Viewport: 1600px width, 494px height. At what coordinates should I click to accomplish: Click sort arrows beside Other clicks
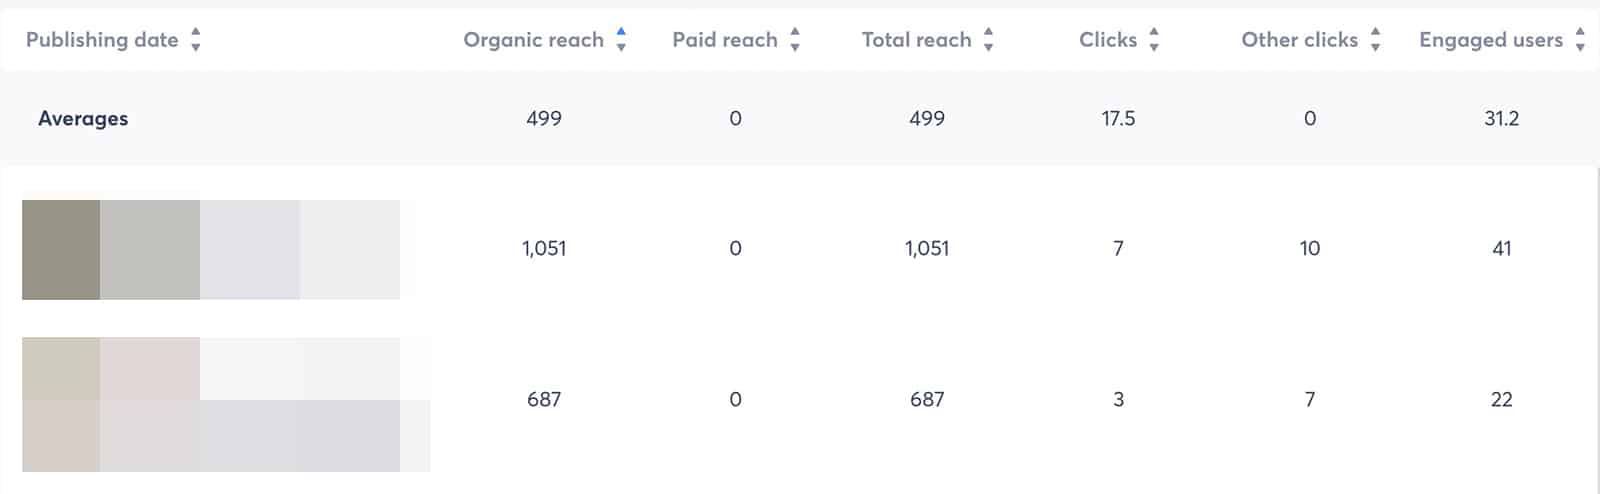[x=1375, y=40]
